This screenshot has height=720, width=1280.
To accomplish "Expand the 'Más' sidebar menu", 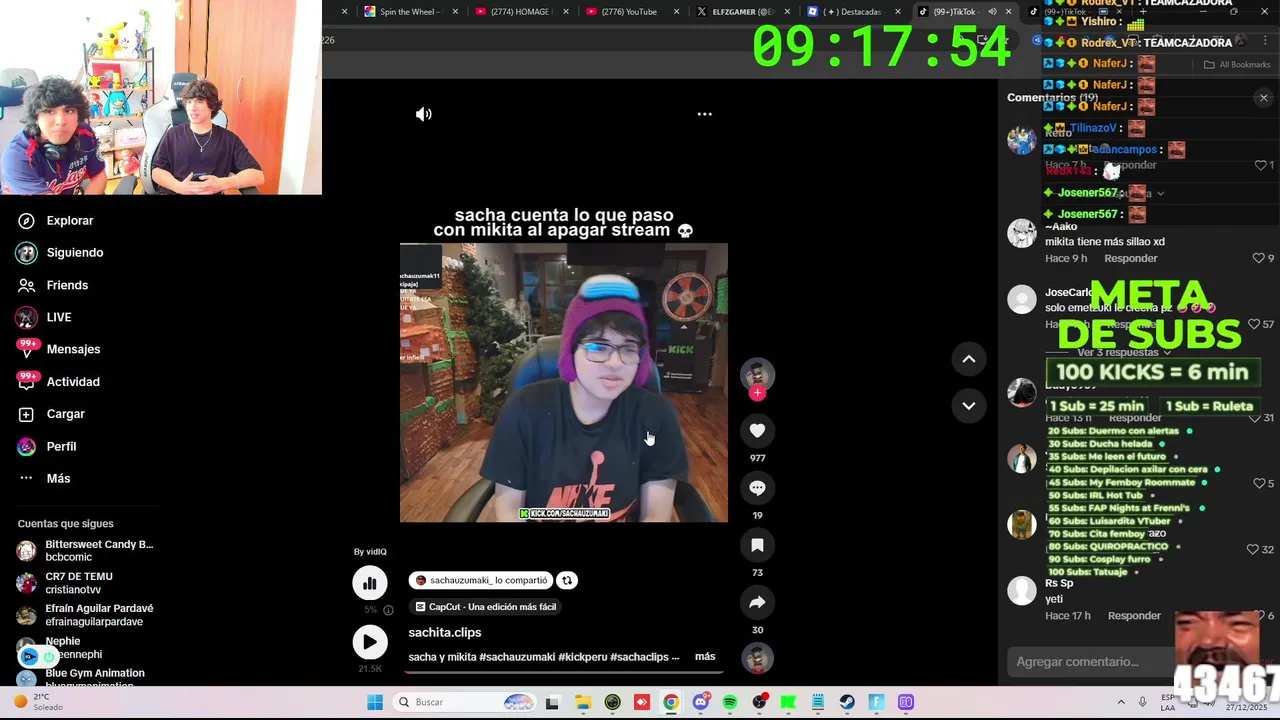I will [44, 479].
